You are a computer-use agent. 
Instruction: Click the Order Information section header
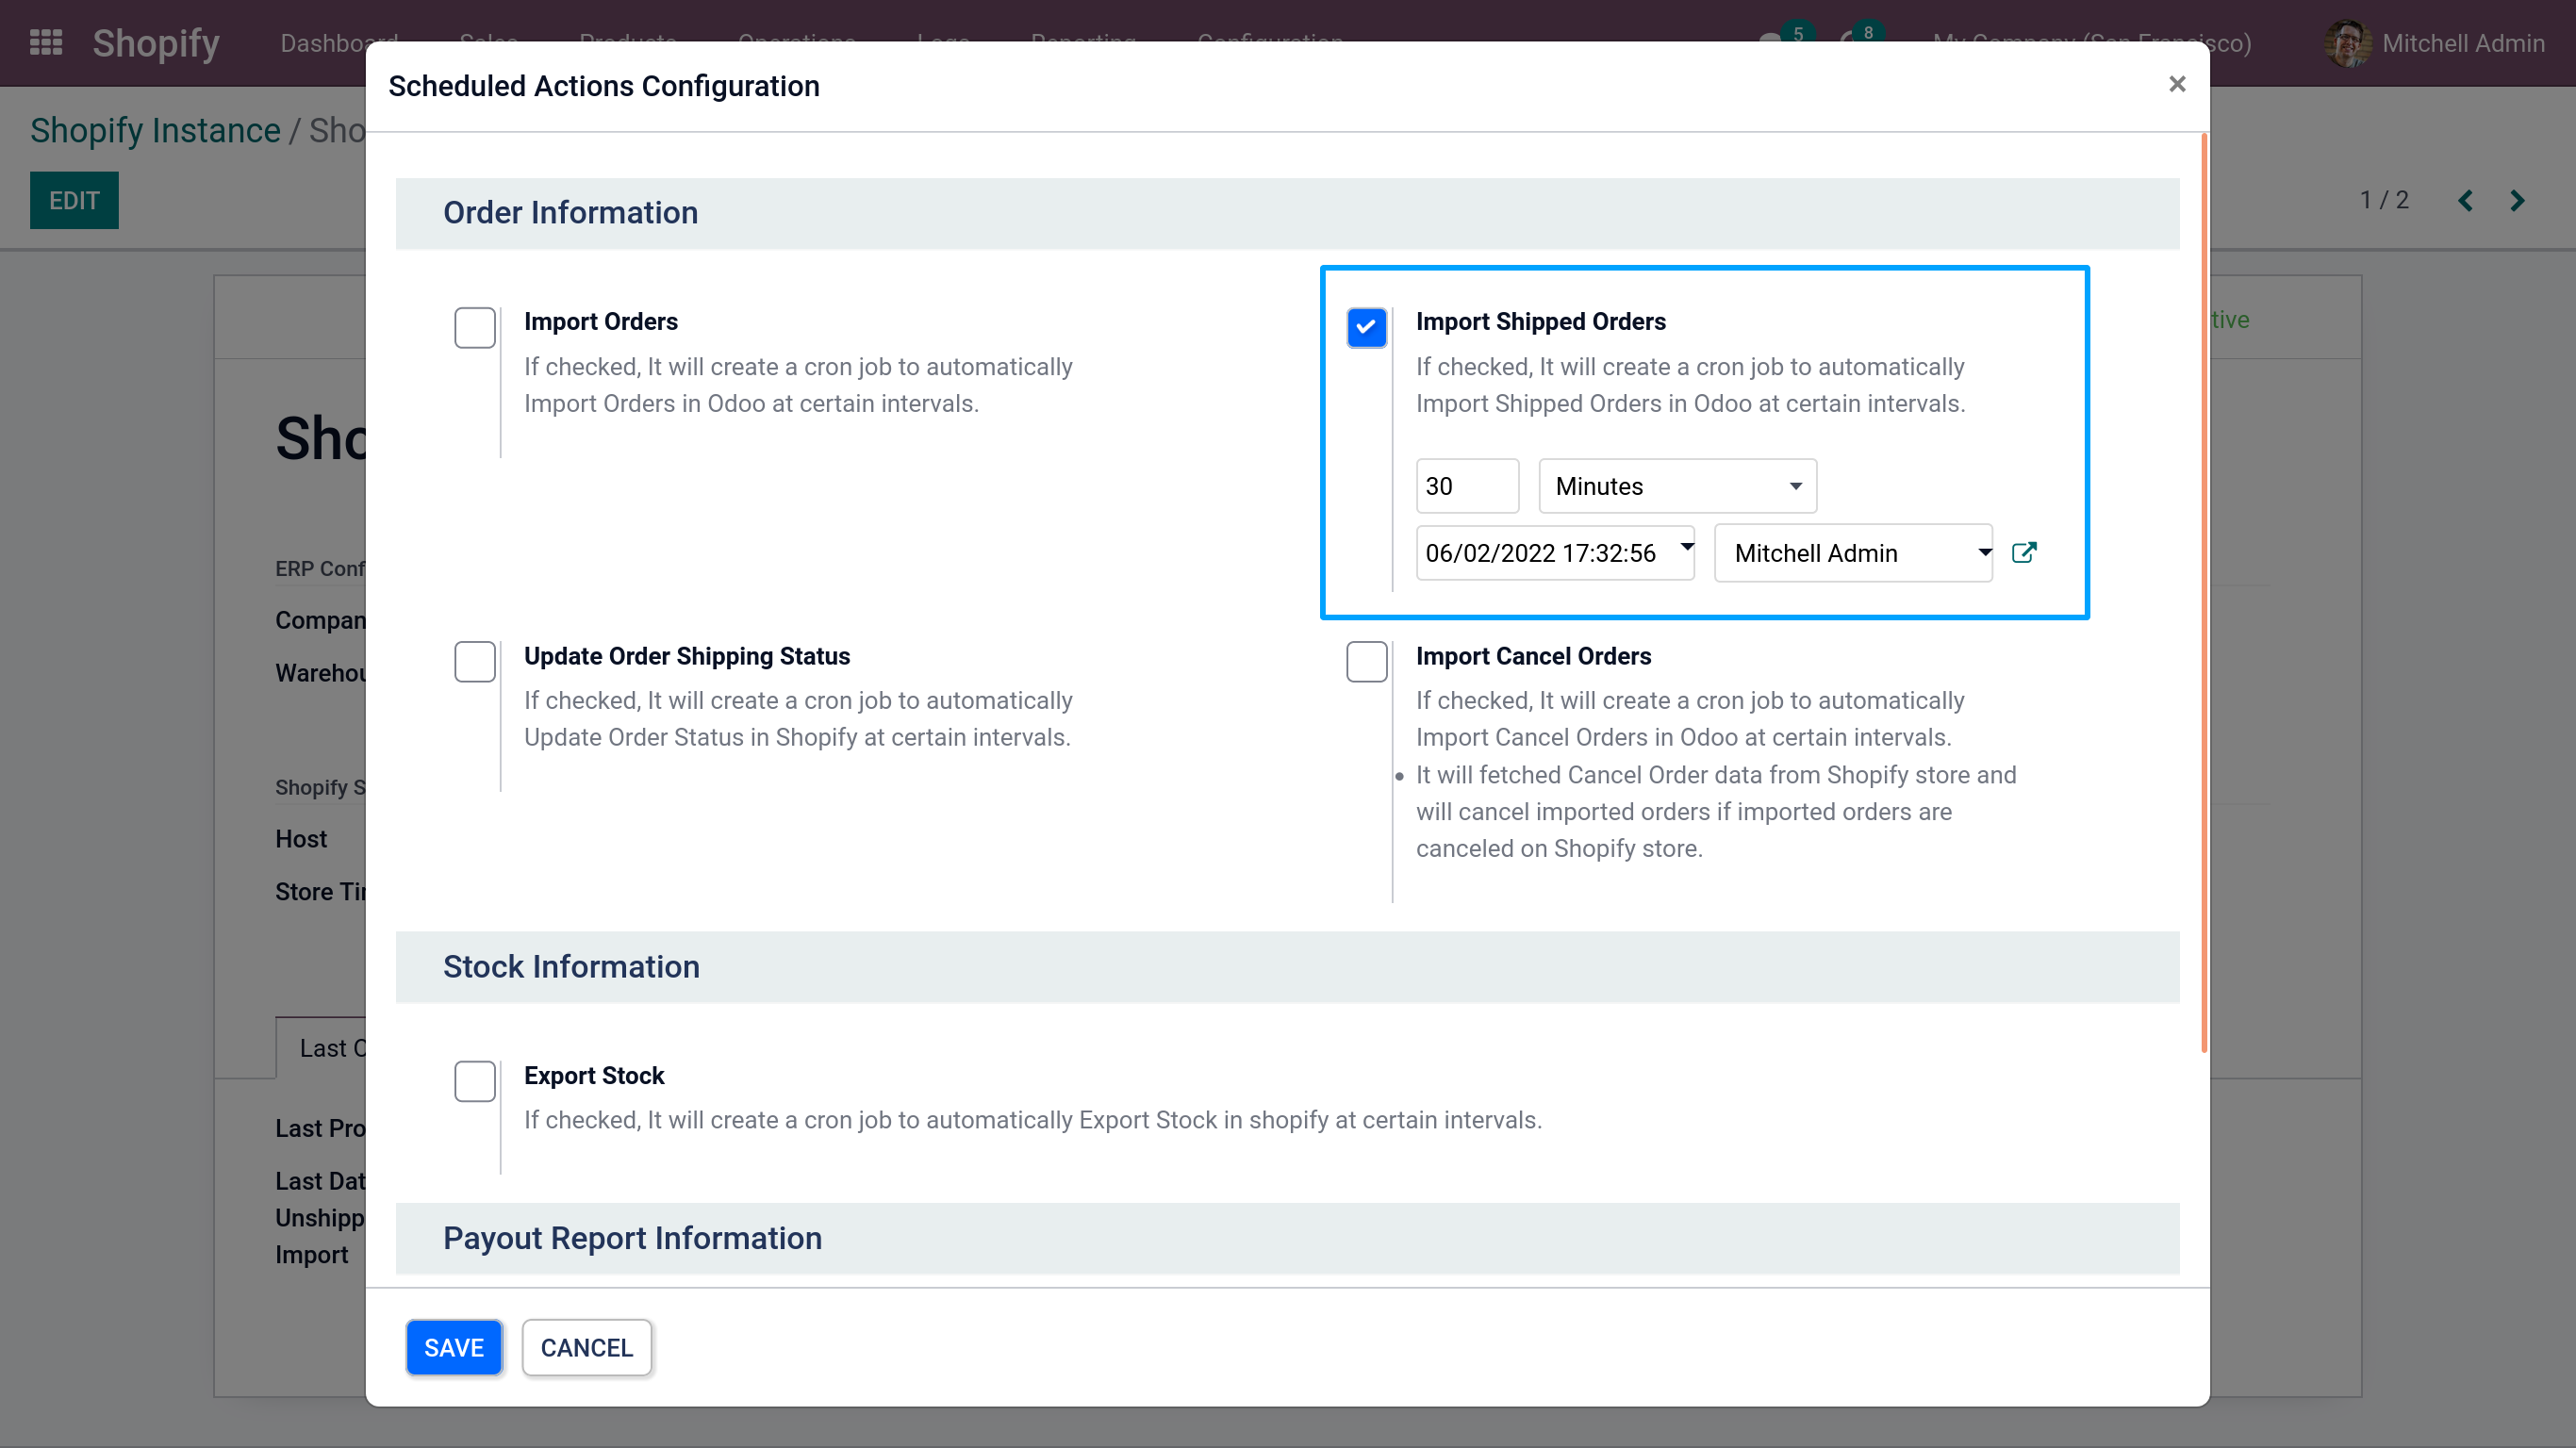1287,213
